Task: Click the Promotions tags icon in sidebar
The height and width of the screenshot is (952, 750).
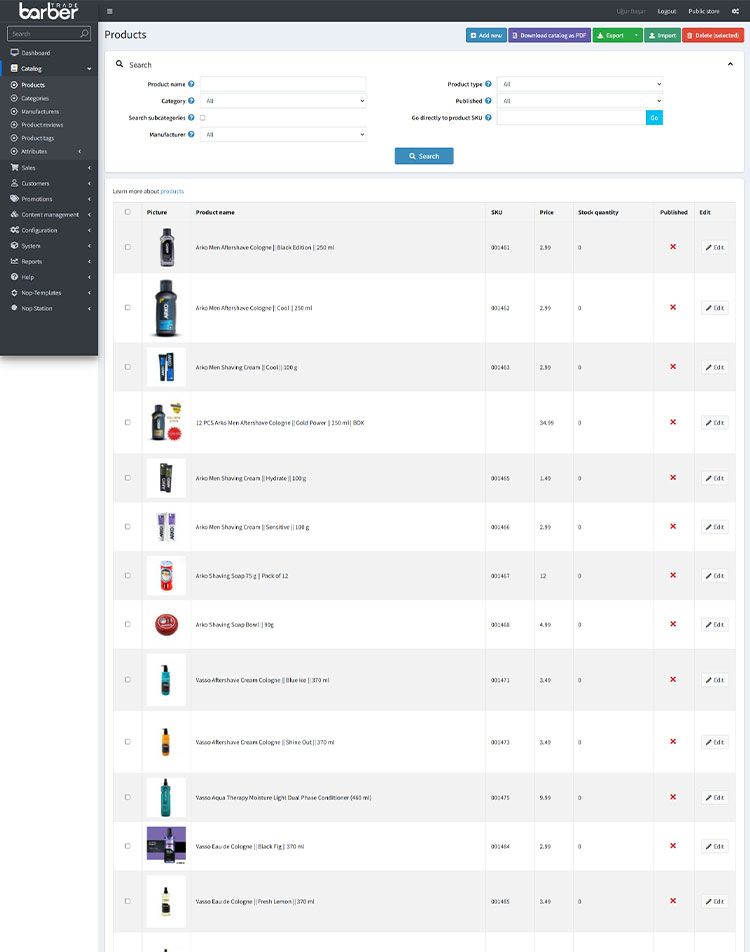Action: point(15,199)
